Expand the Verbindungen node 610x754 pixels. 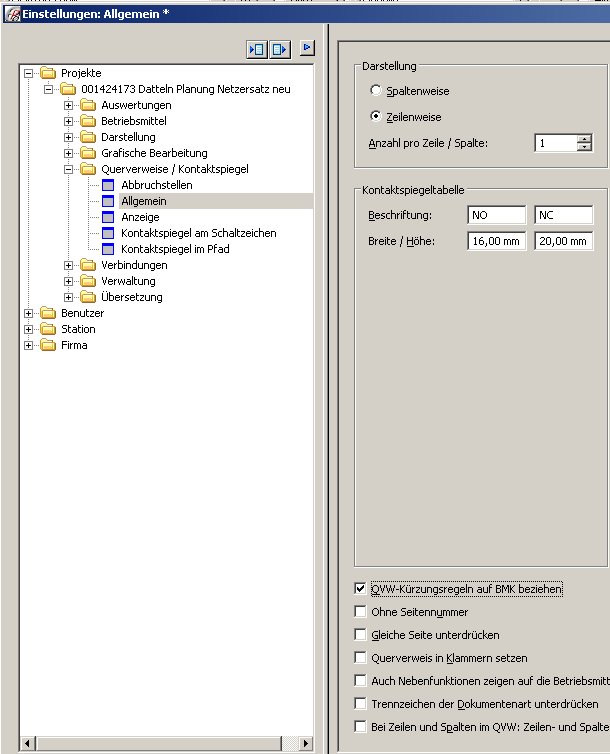(69, 265)
